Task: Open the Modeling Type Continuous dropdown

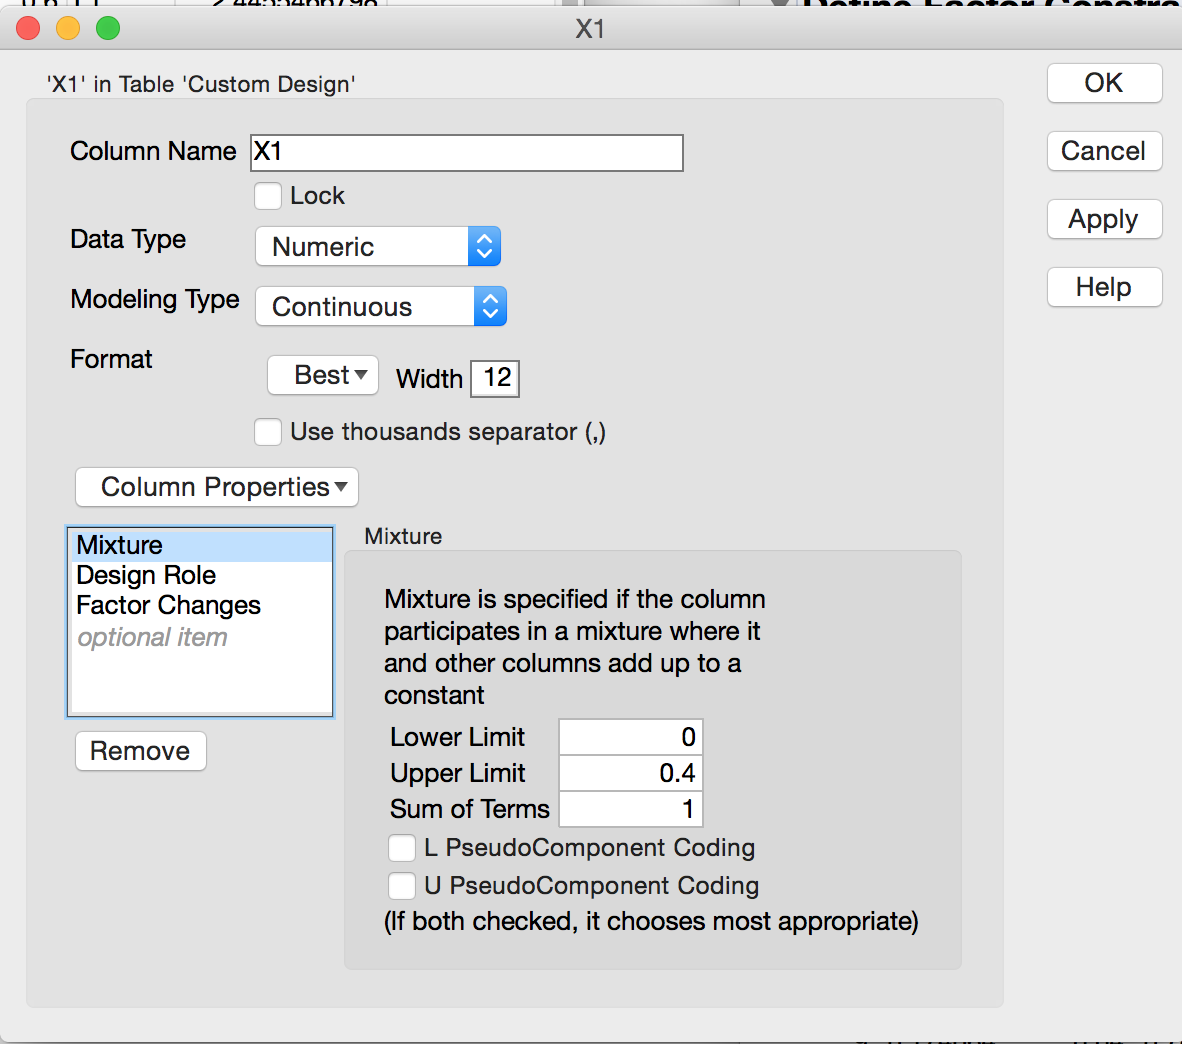Action: (x=381, y=307)
